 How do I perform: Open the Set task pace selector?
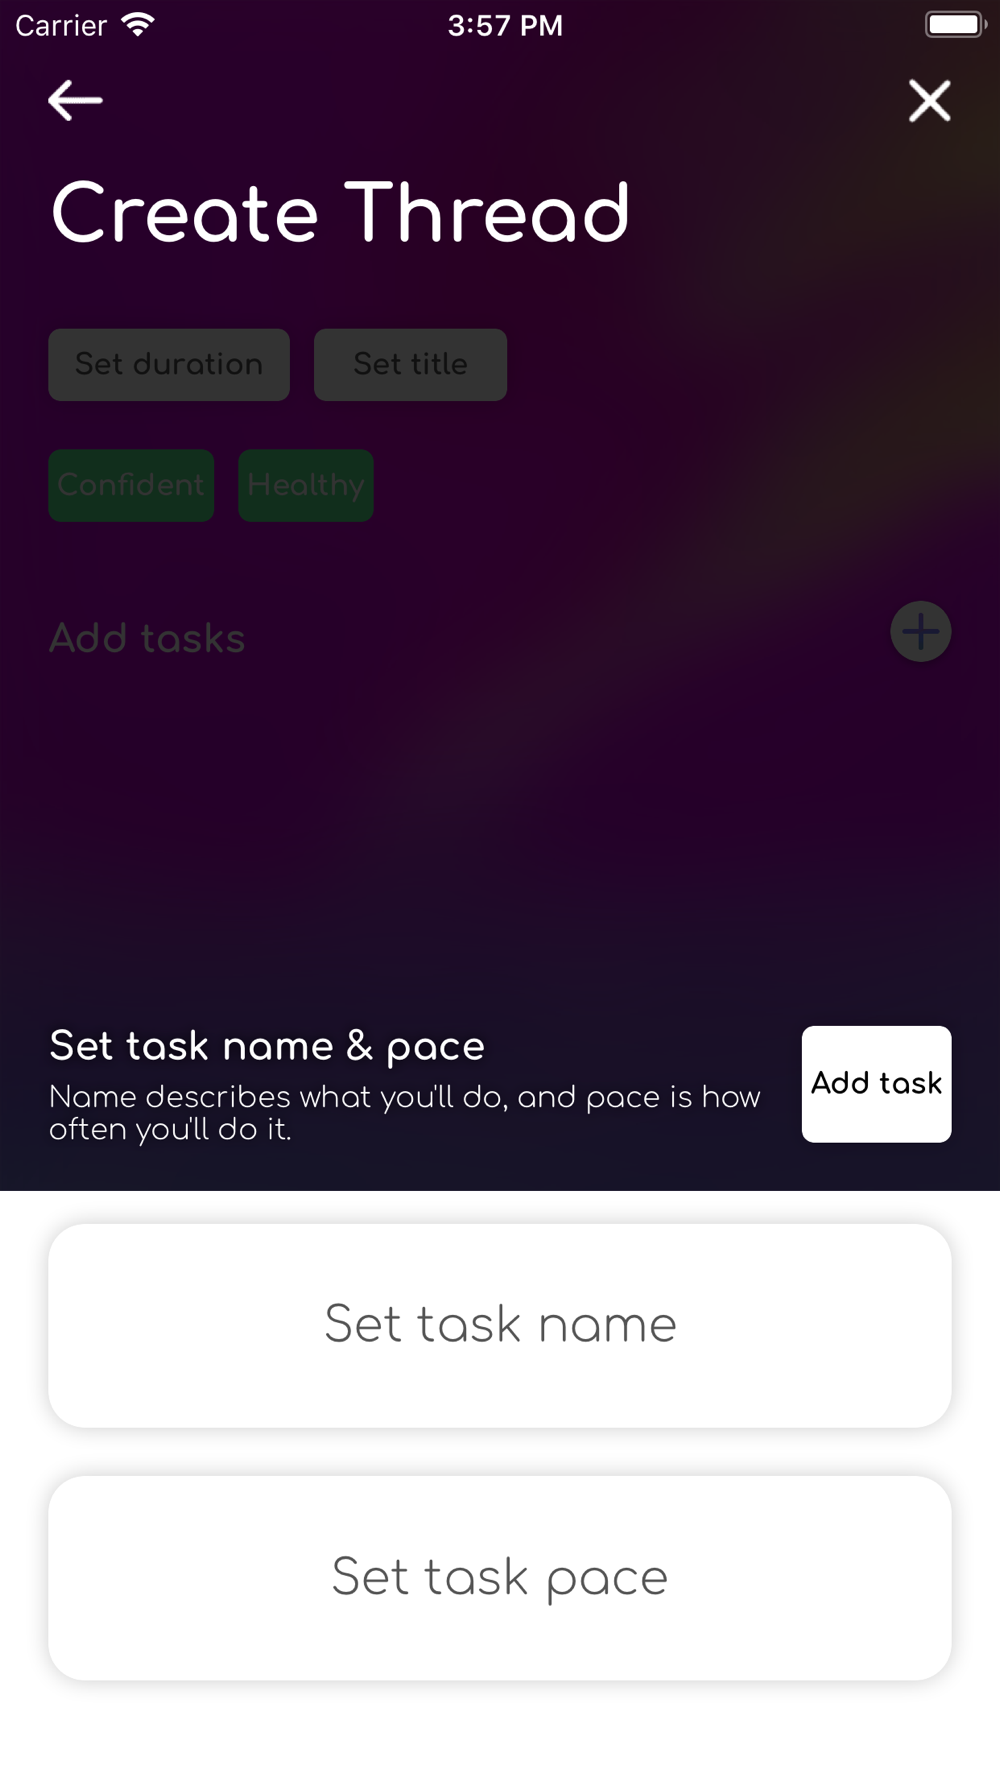(500, 1578)
